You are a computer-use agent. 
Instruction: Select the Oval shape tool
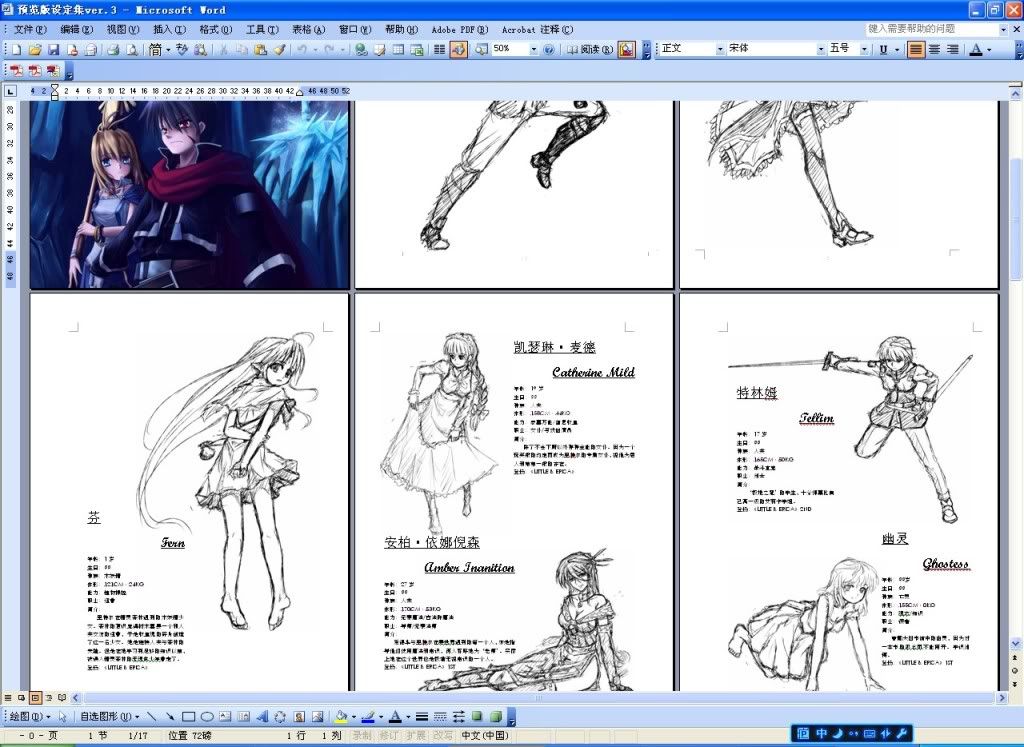click(x=206, y=716)
